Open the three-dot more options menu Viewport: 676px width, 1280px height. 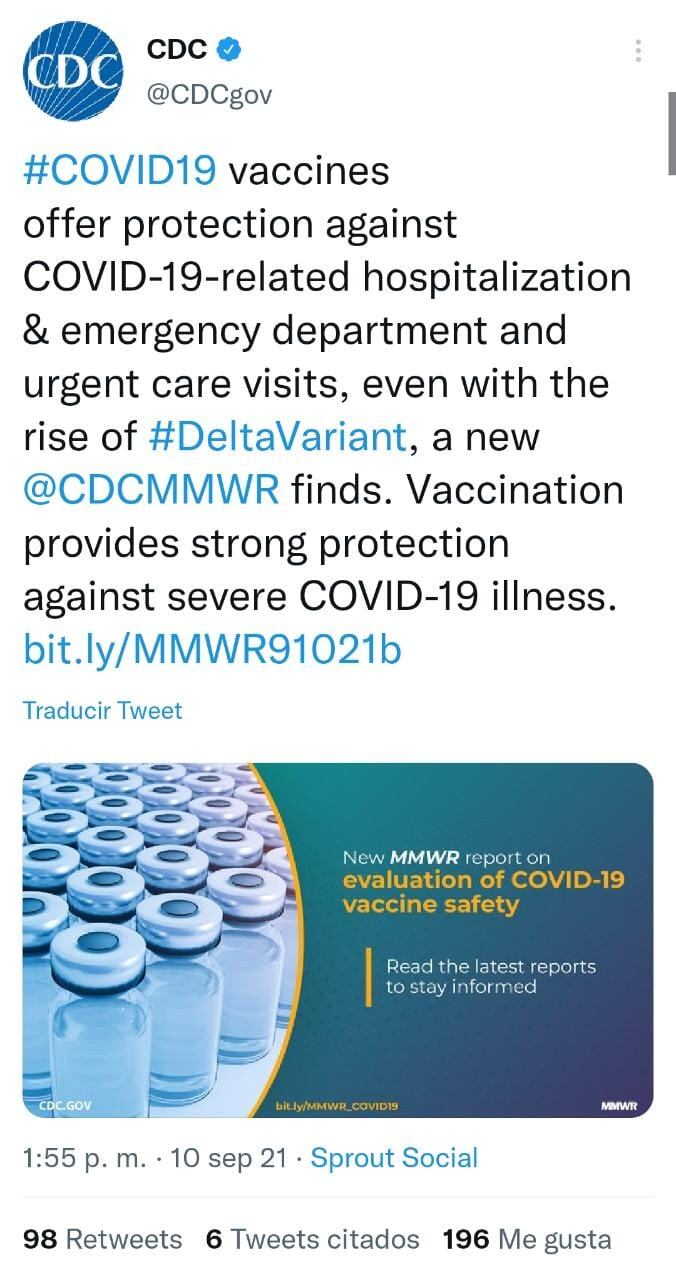click(639, 52)
